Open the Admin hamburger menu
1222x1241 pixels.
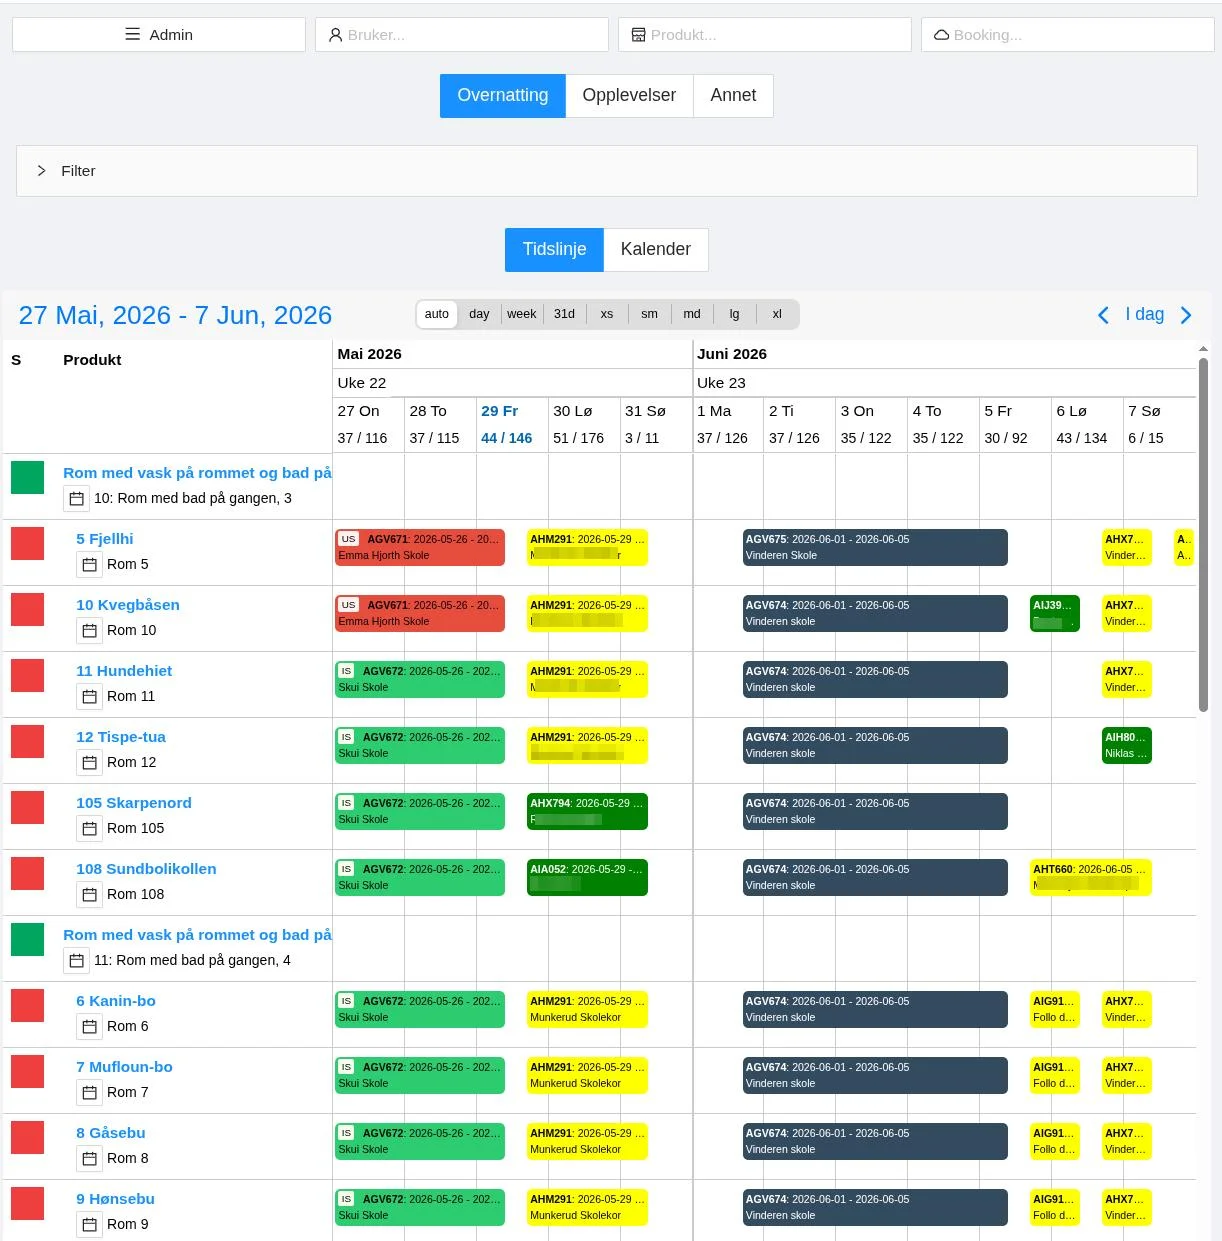click(159, 34)
